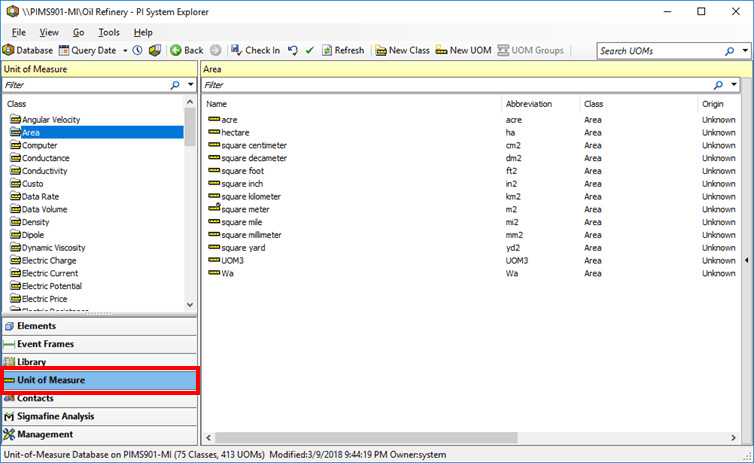Open the File menu

(x=19, y=32)
